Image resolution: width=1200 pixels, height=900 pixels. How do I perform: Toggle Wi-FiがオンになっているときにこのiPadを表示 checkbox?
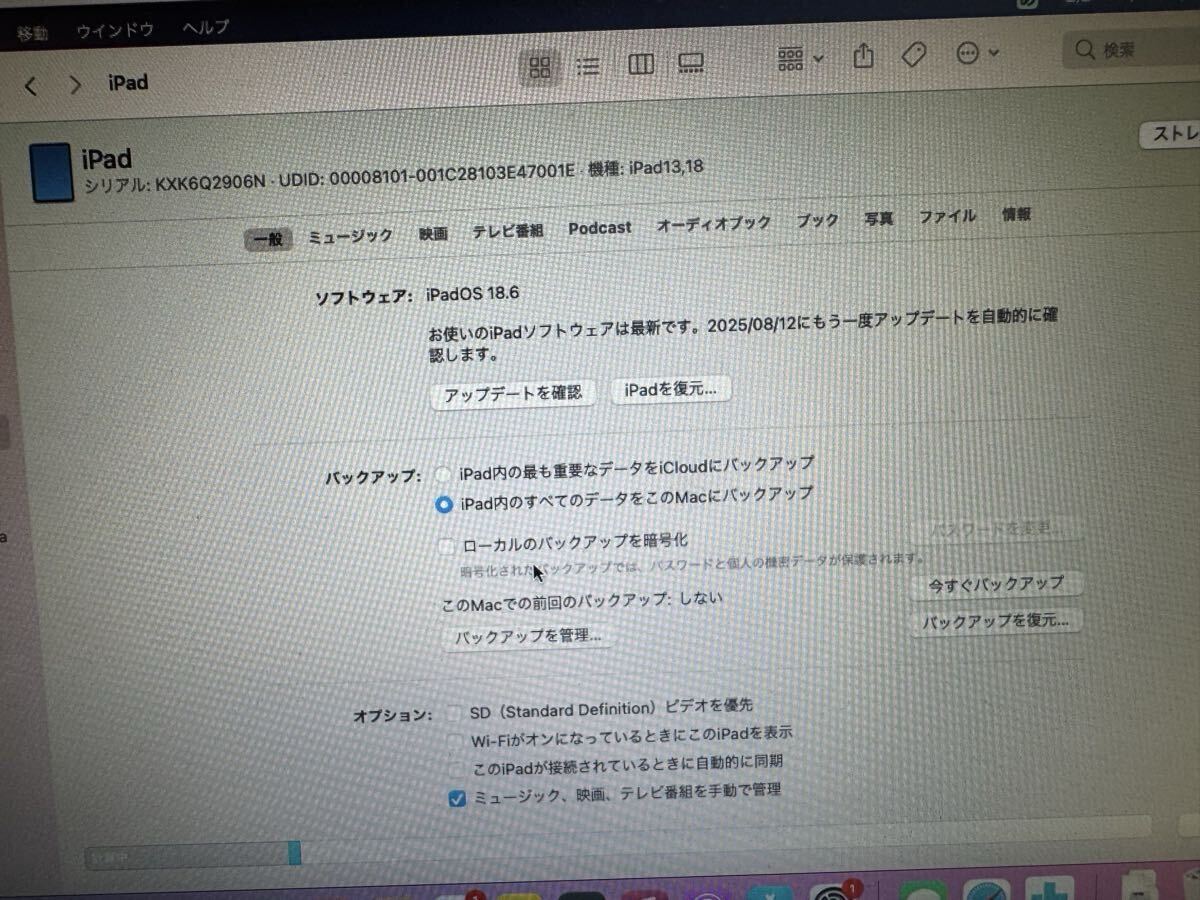[456, 741]
